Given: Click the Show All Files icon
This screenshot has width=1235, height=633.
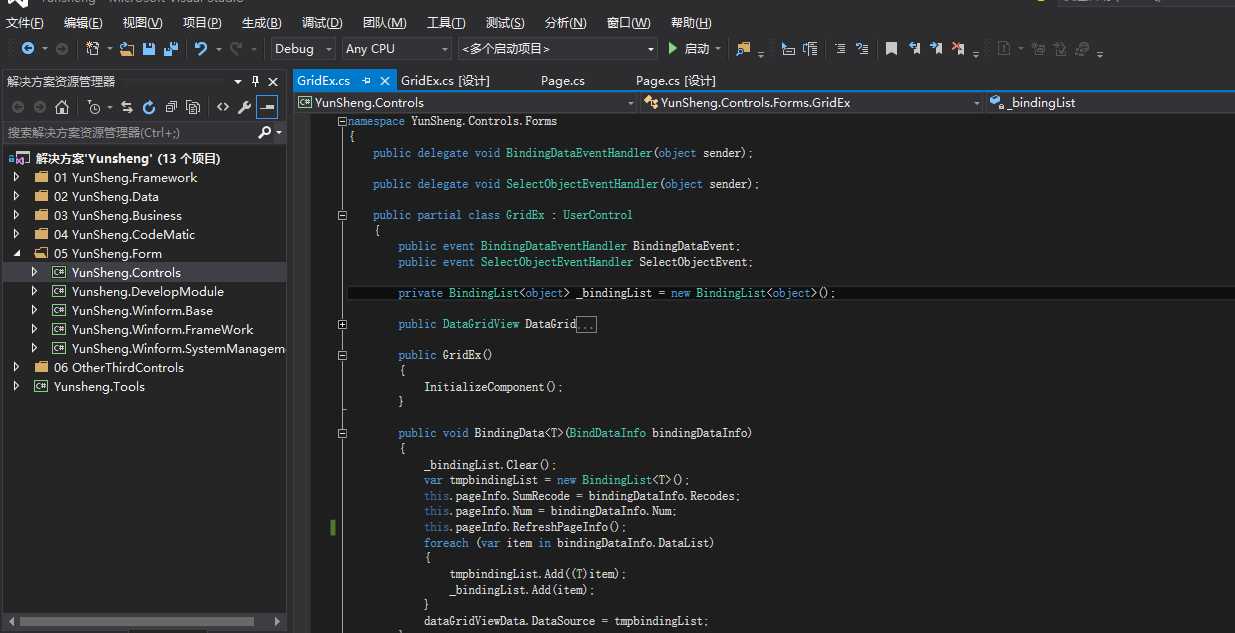Looking at the screenshot, I should 193,107.
